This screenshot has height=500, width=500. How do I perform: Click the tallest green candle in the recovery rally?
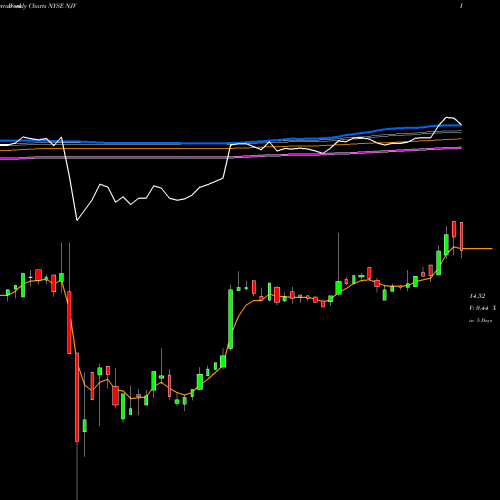click(230, 319)
